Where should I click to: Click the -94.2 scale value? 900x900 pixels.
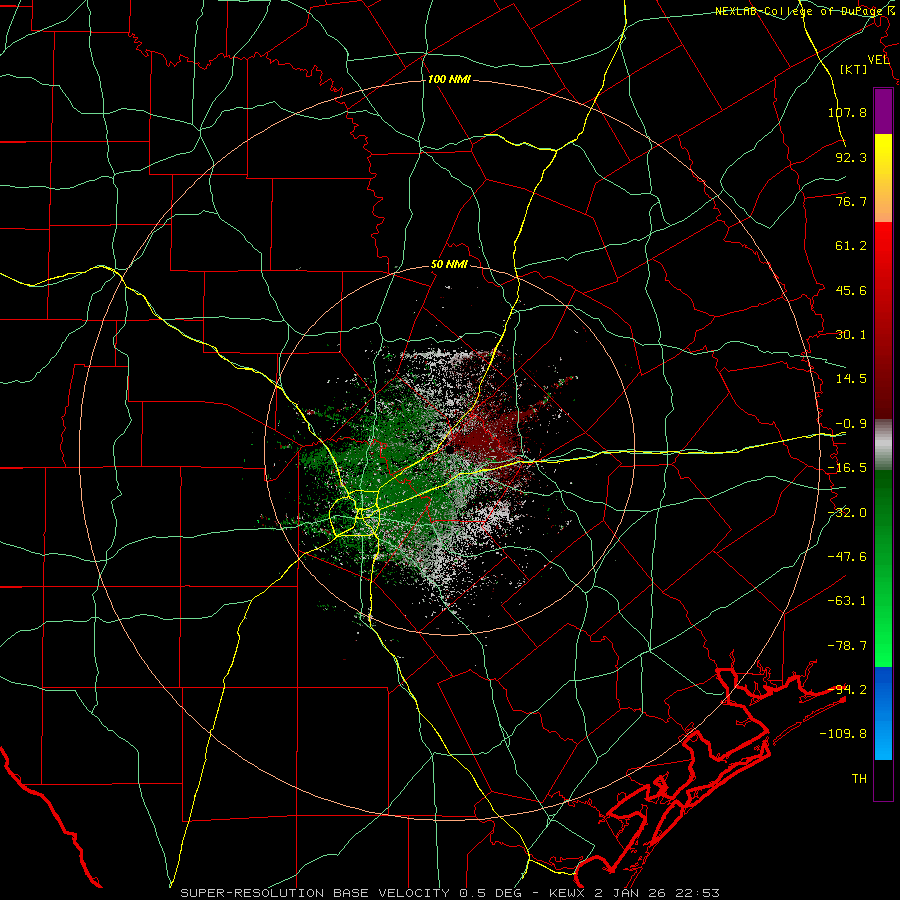pyautogui.click(x=847, y=690)
